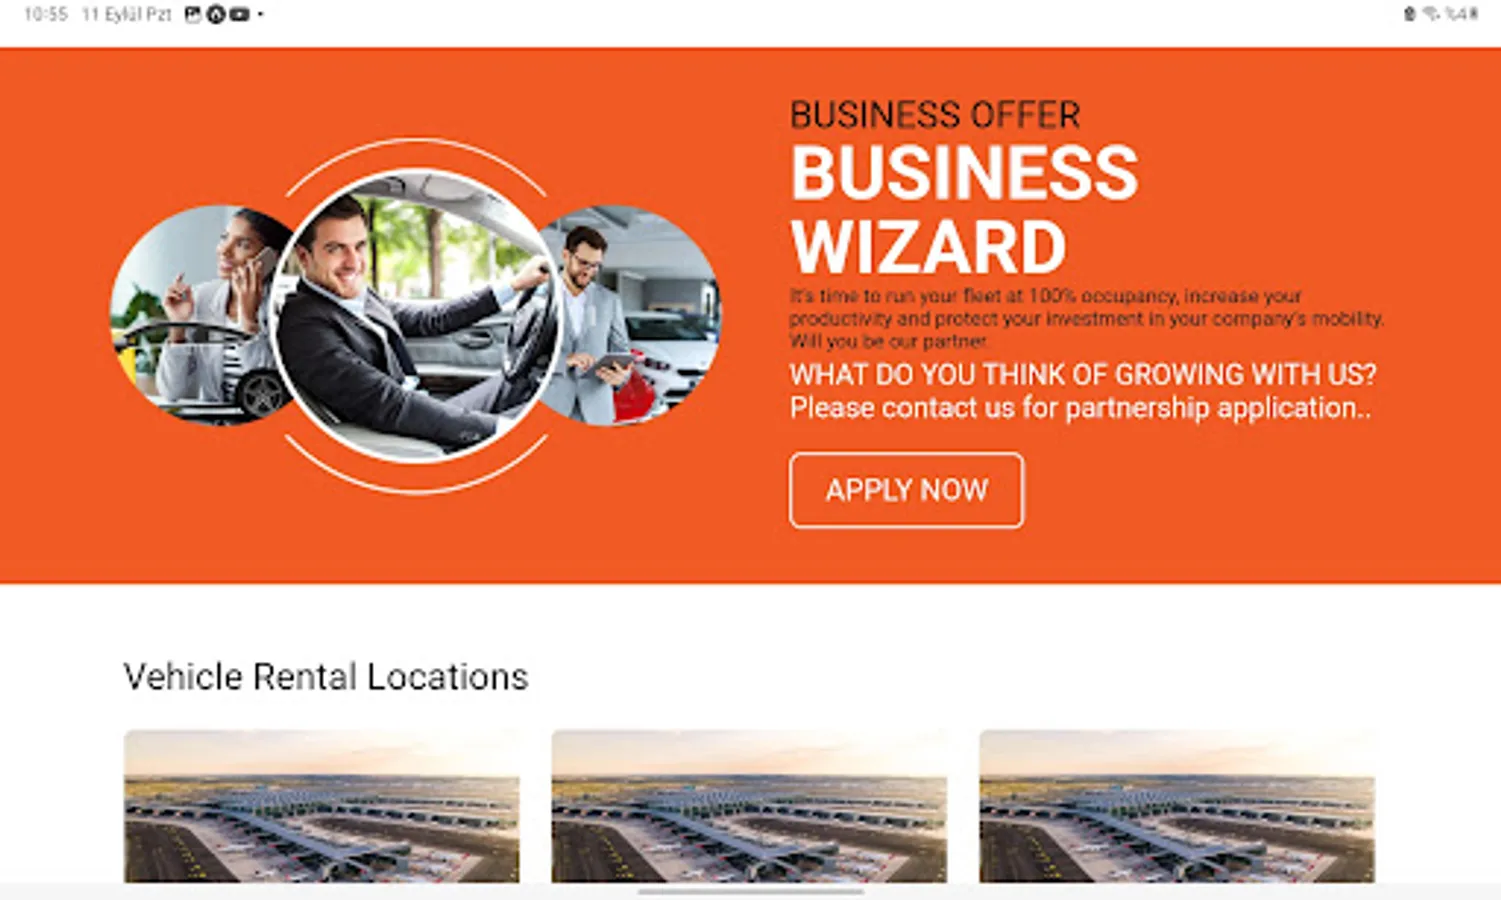
Task: Tap the gallery image notification icon
Action: coord(193,14)
